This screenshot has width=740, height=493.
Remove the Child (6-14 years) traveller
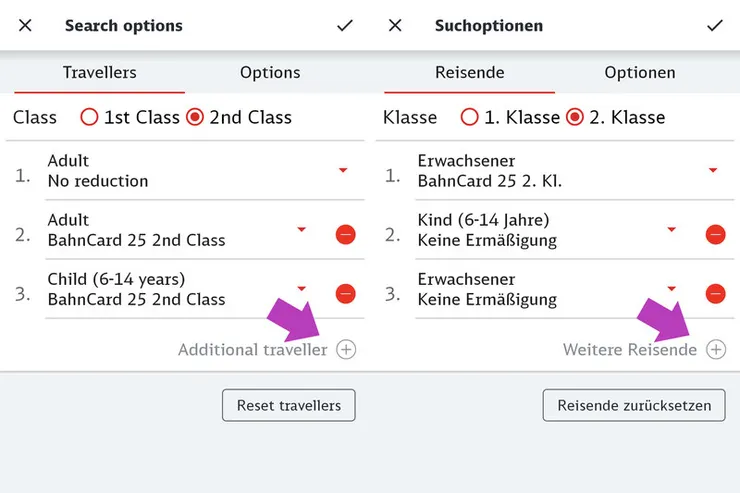pyautogui.click(x=345, y=293)
